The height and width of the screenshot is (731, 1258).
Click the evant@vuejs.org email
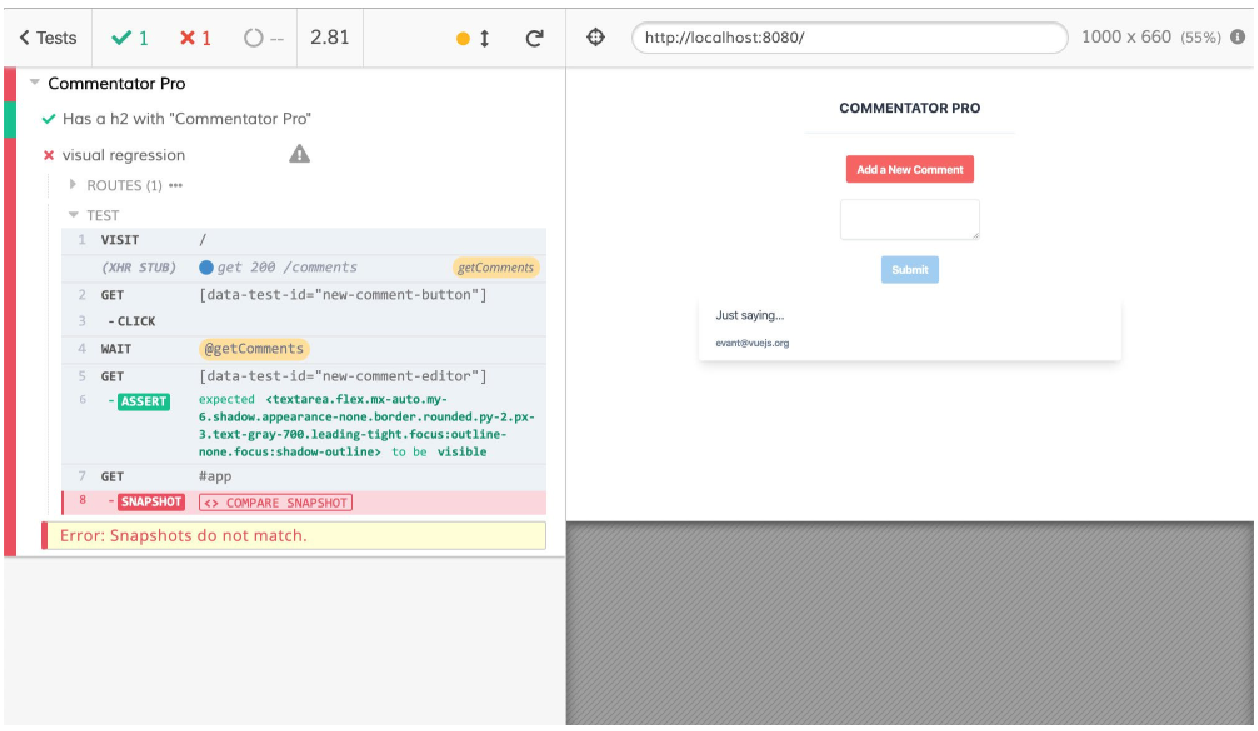point(752,343)
